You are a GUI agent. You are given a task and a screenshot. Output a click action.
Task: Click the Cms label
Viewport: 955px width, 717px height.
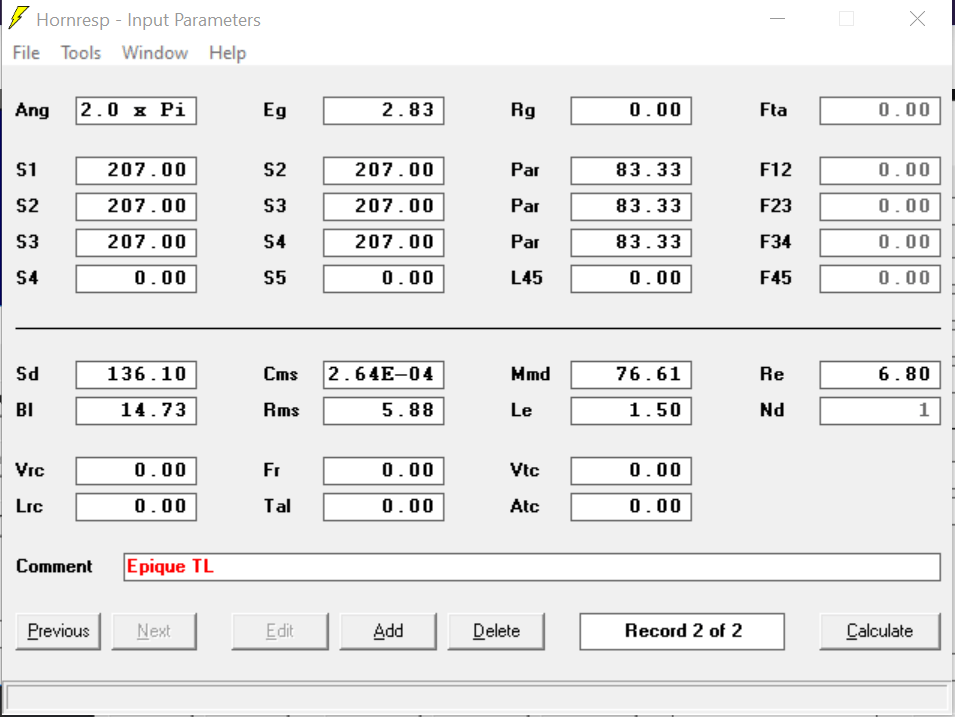(281, 374)
